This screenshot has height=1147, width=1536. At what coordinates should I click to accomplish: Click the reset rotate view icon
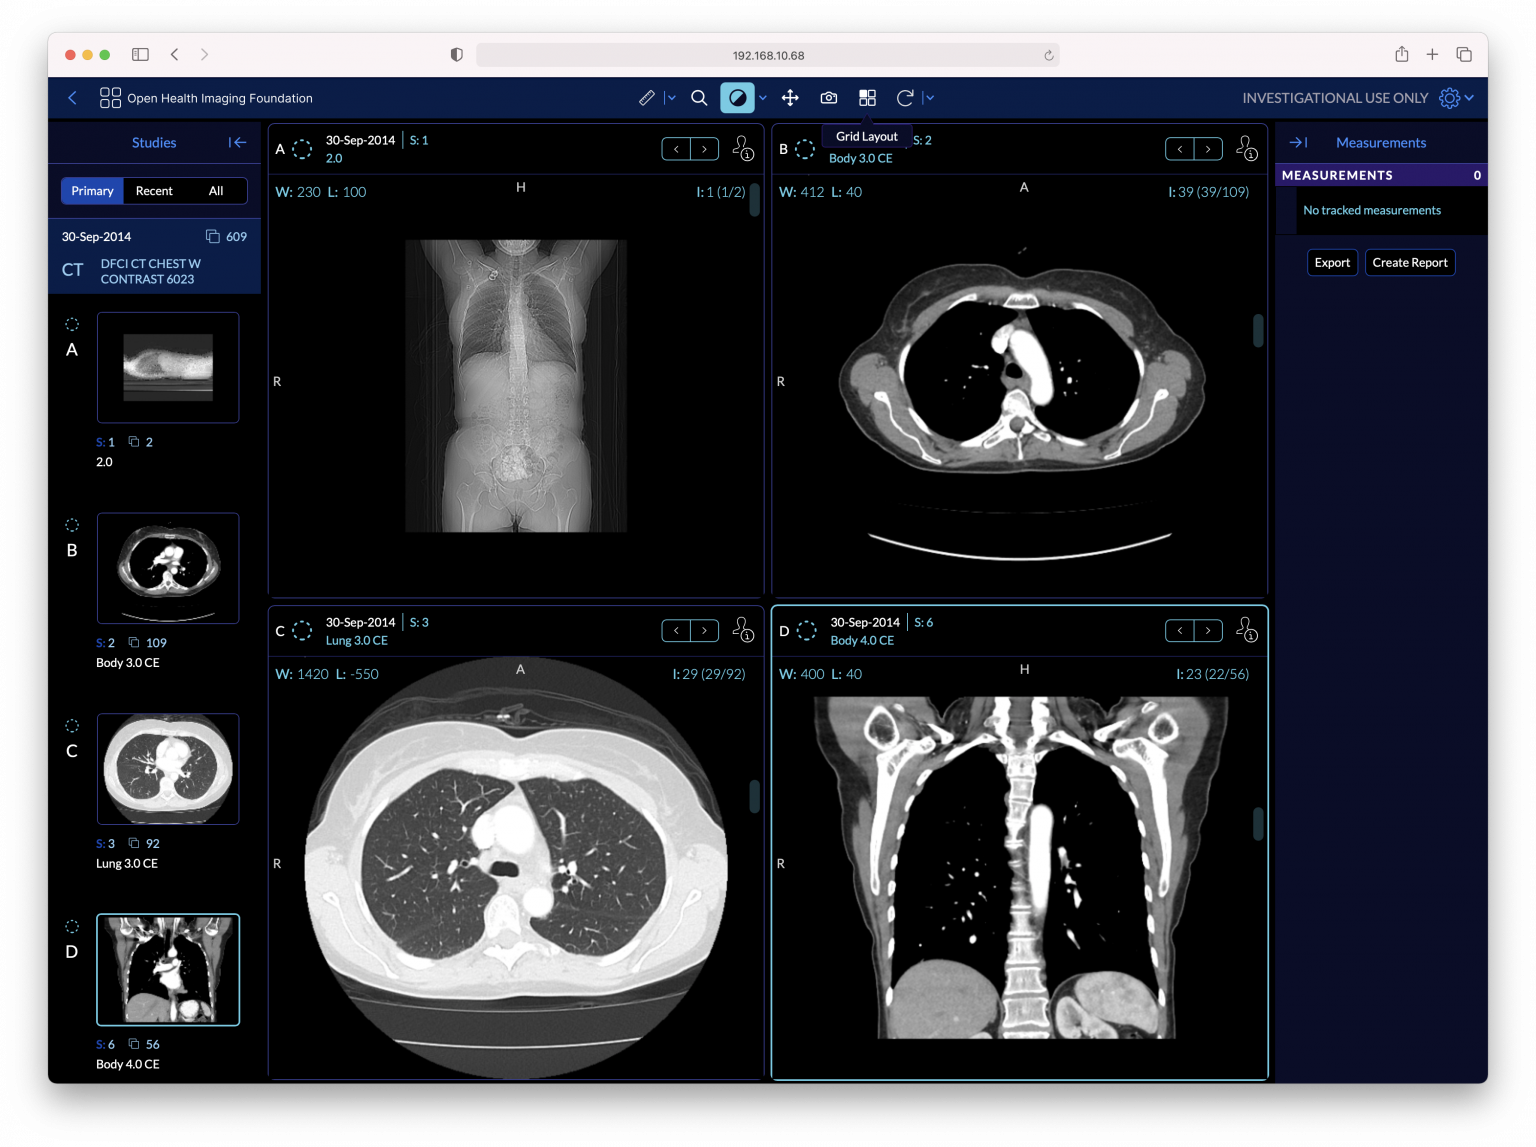(x=905, y=98)
